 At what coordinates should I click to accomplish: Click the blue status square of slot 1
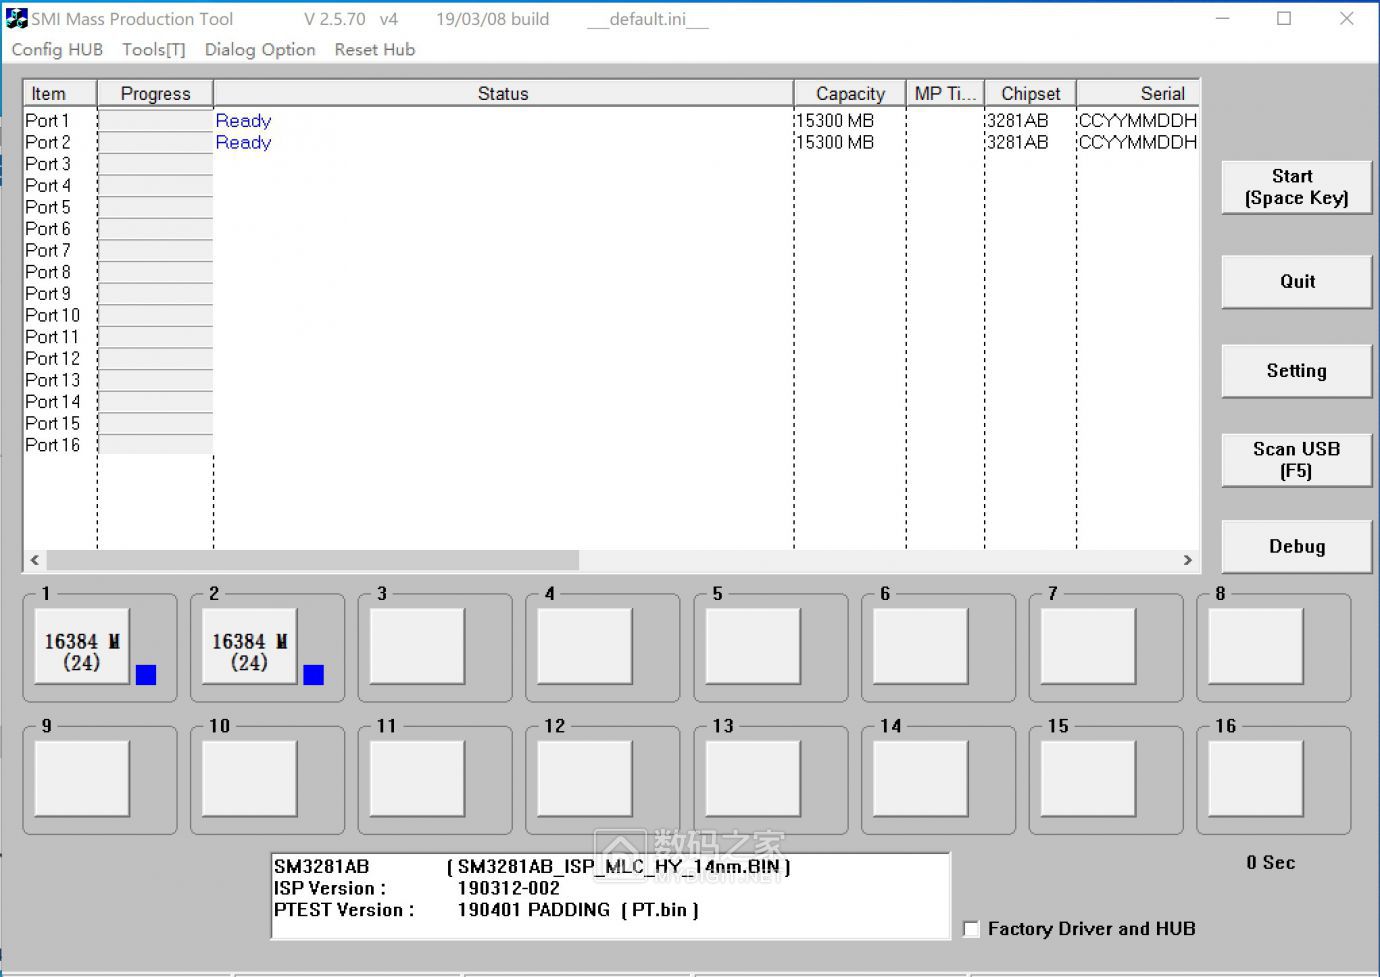click(x=146, y=675)
